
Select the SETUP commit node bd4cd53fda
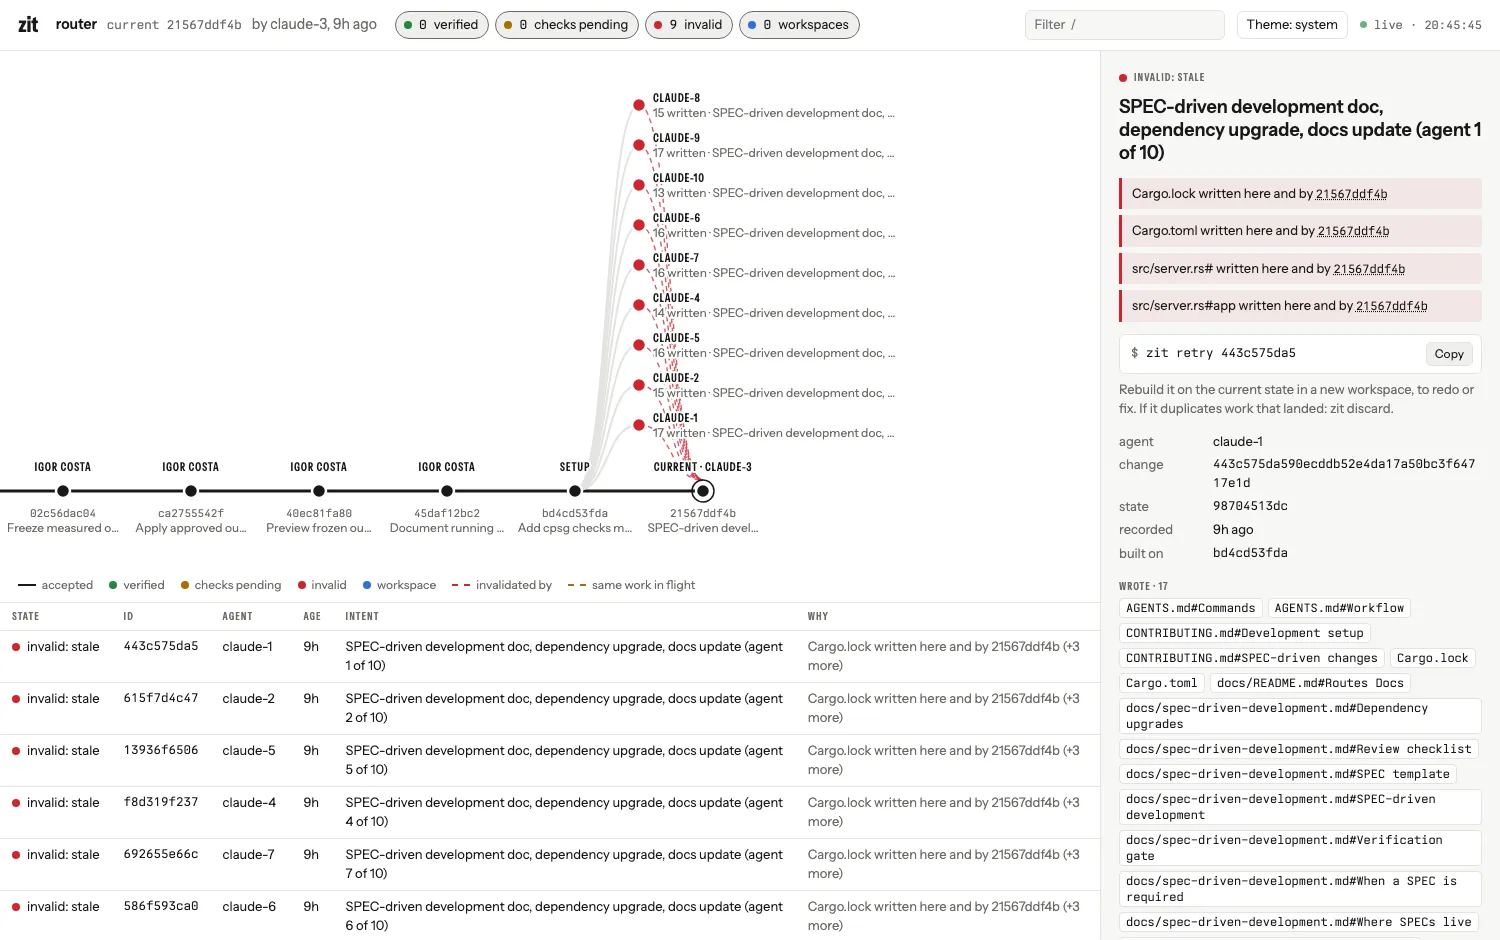coord(575,491)
